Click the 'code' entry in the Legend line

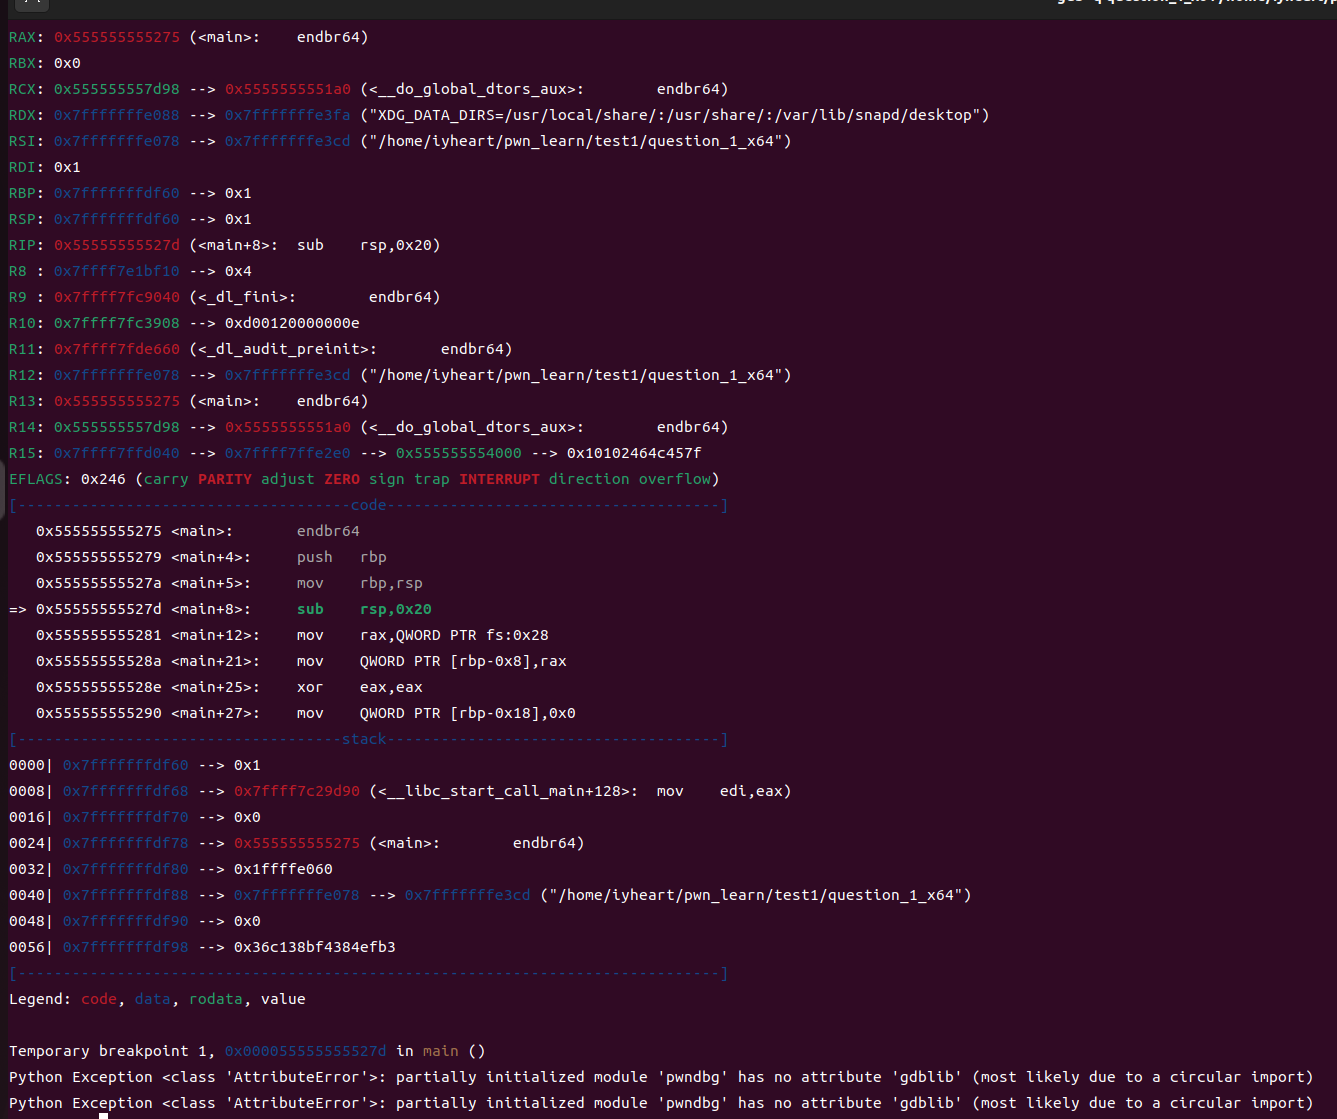pos(99,999)
